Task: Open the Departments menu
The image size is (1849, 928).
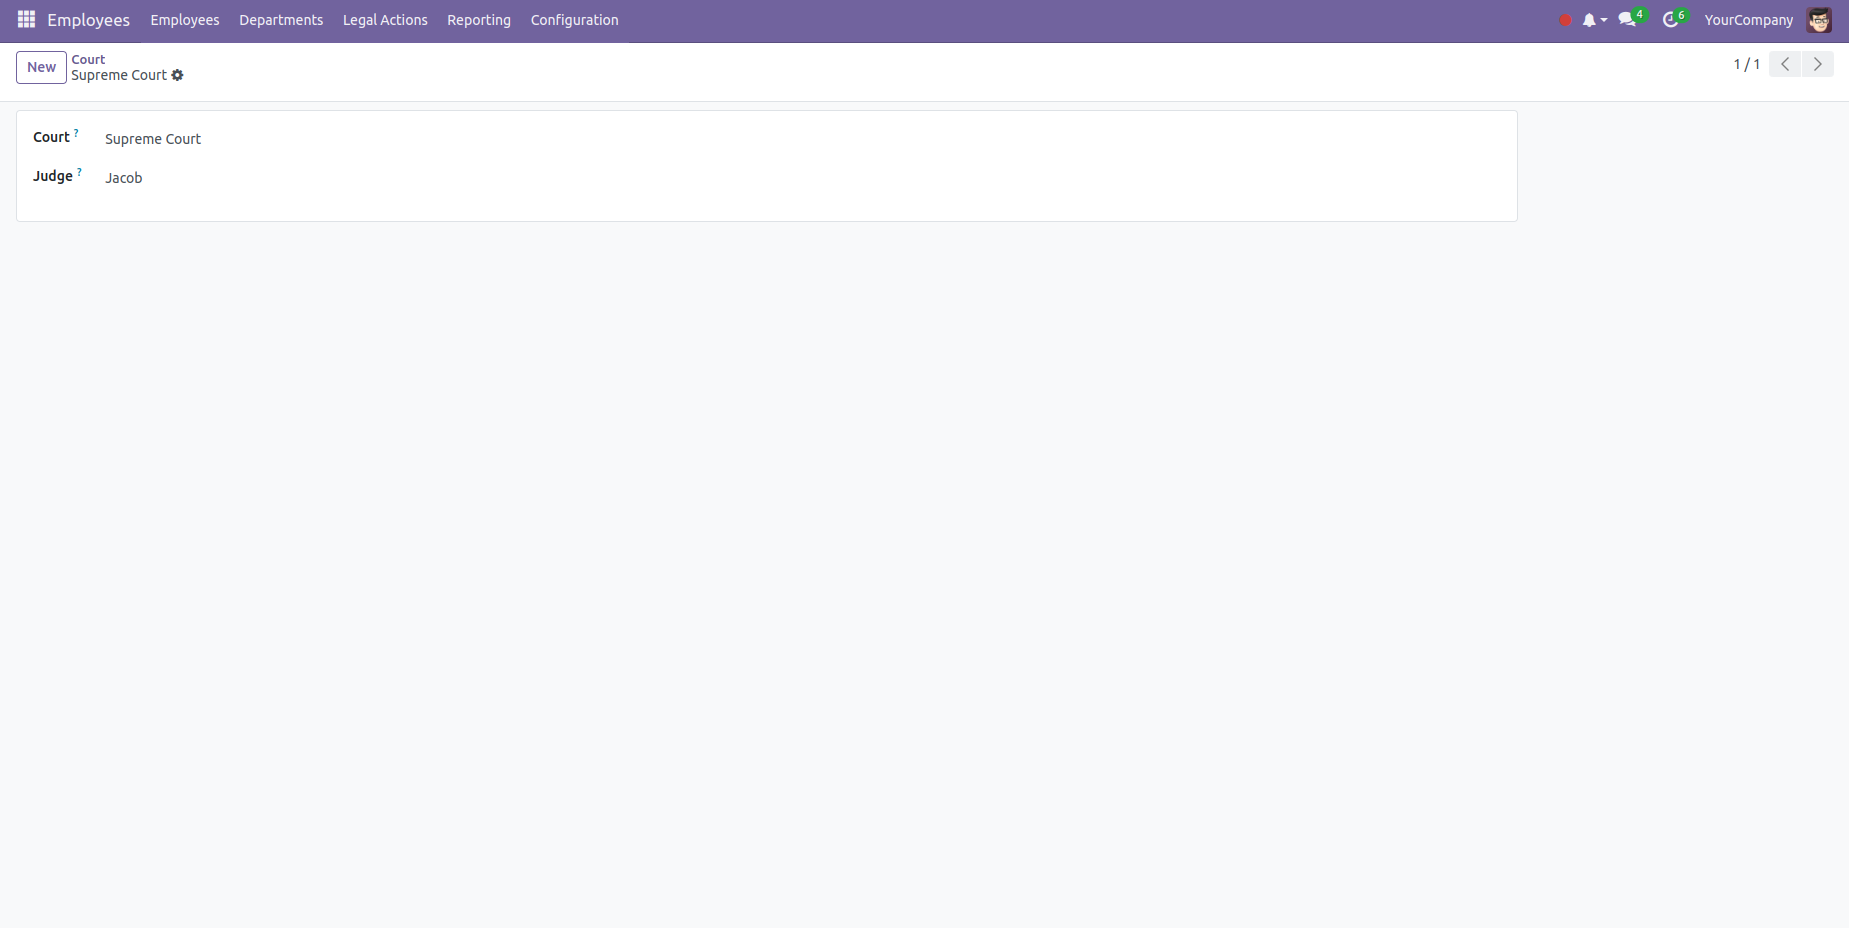Action: tap(281, 20)
